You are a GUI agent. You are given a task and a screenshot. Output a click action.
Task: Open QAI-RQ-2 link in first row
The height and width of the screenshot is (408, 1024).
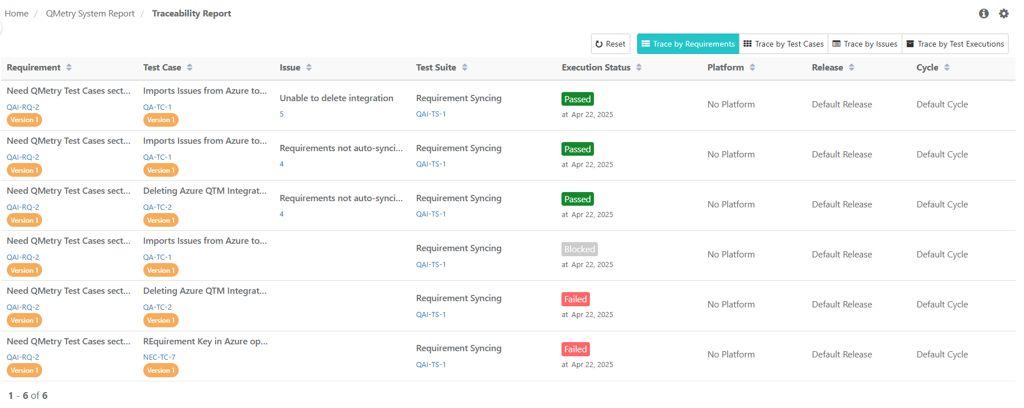pyautogui.click(x=23, y=107)
